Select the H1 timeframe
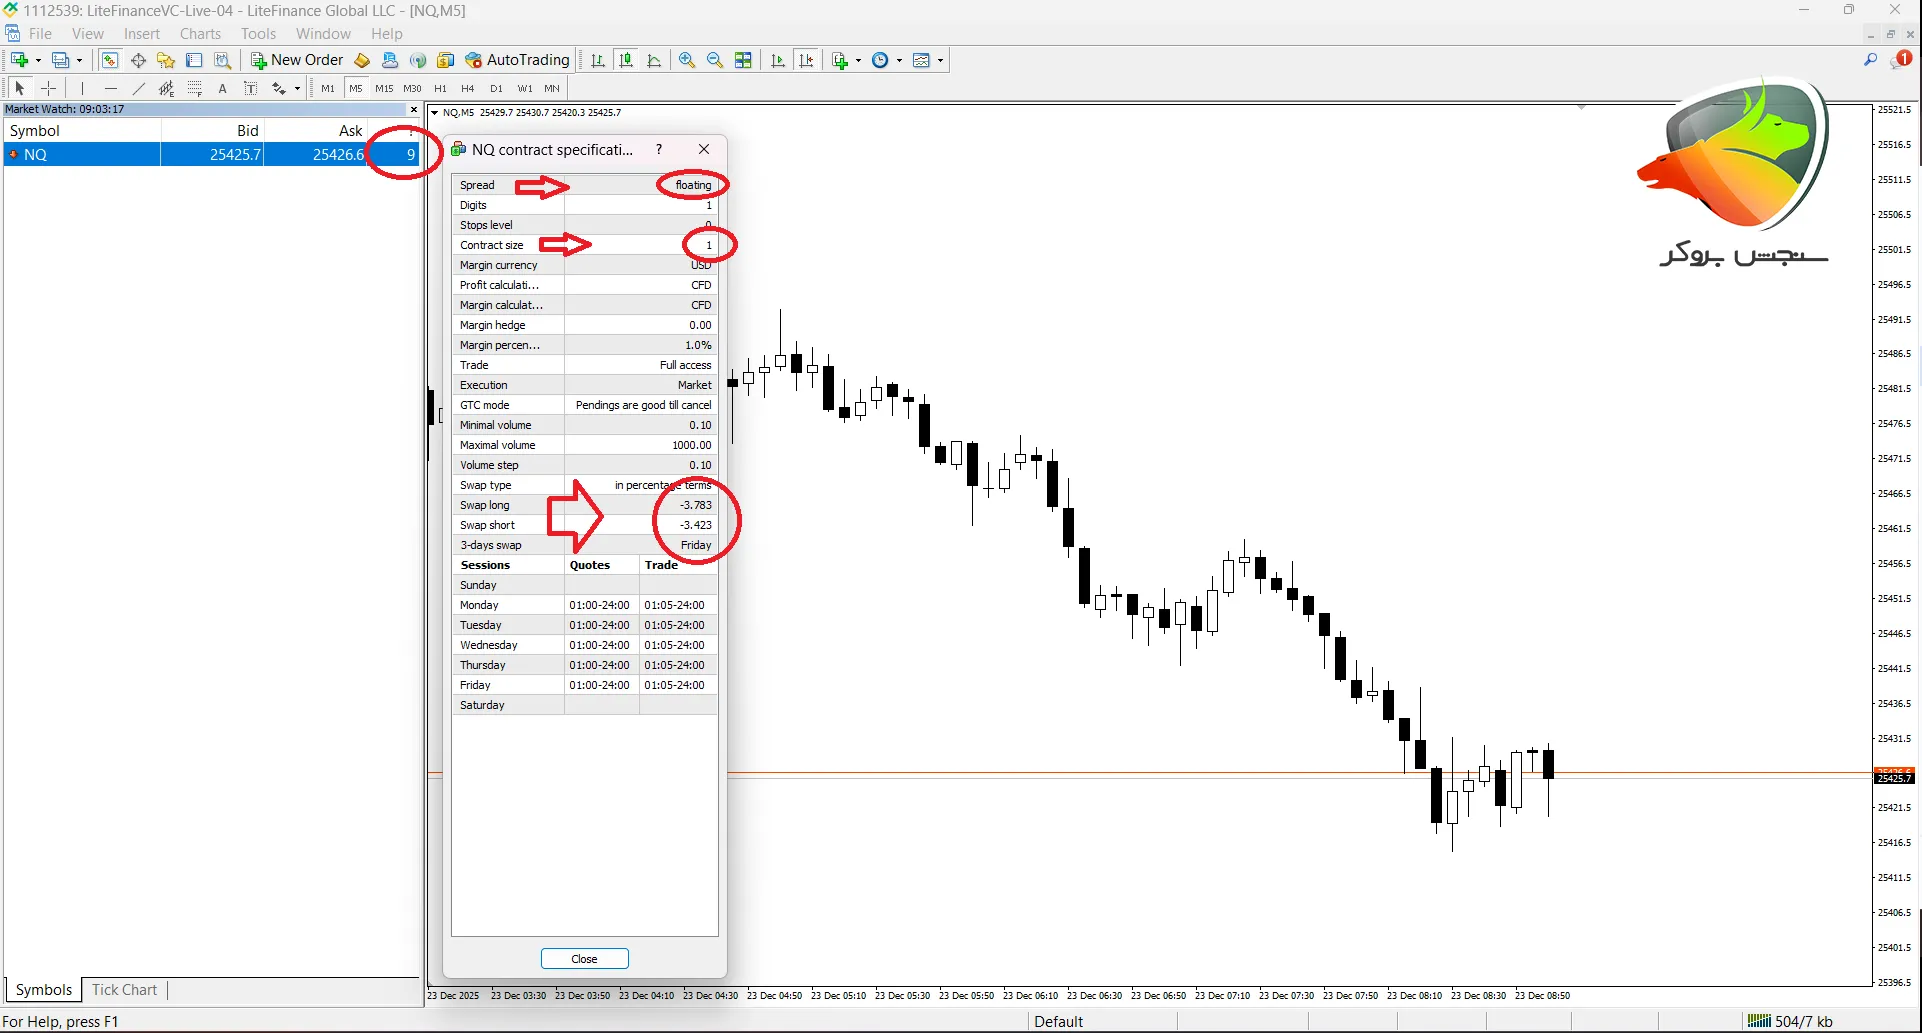Viewport: 1922px width, 1033px height. point(440,88)
